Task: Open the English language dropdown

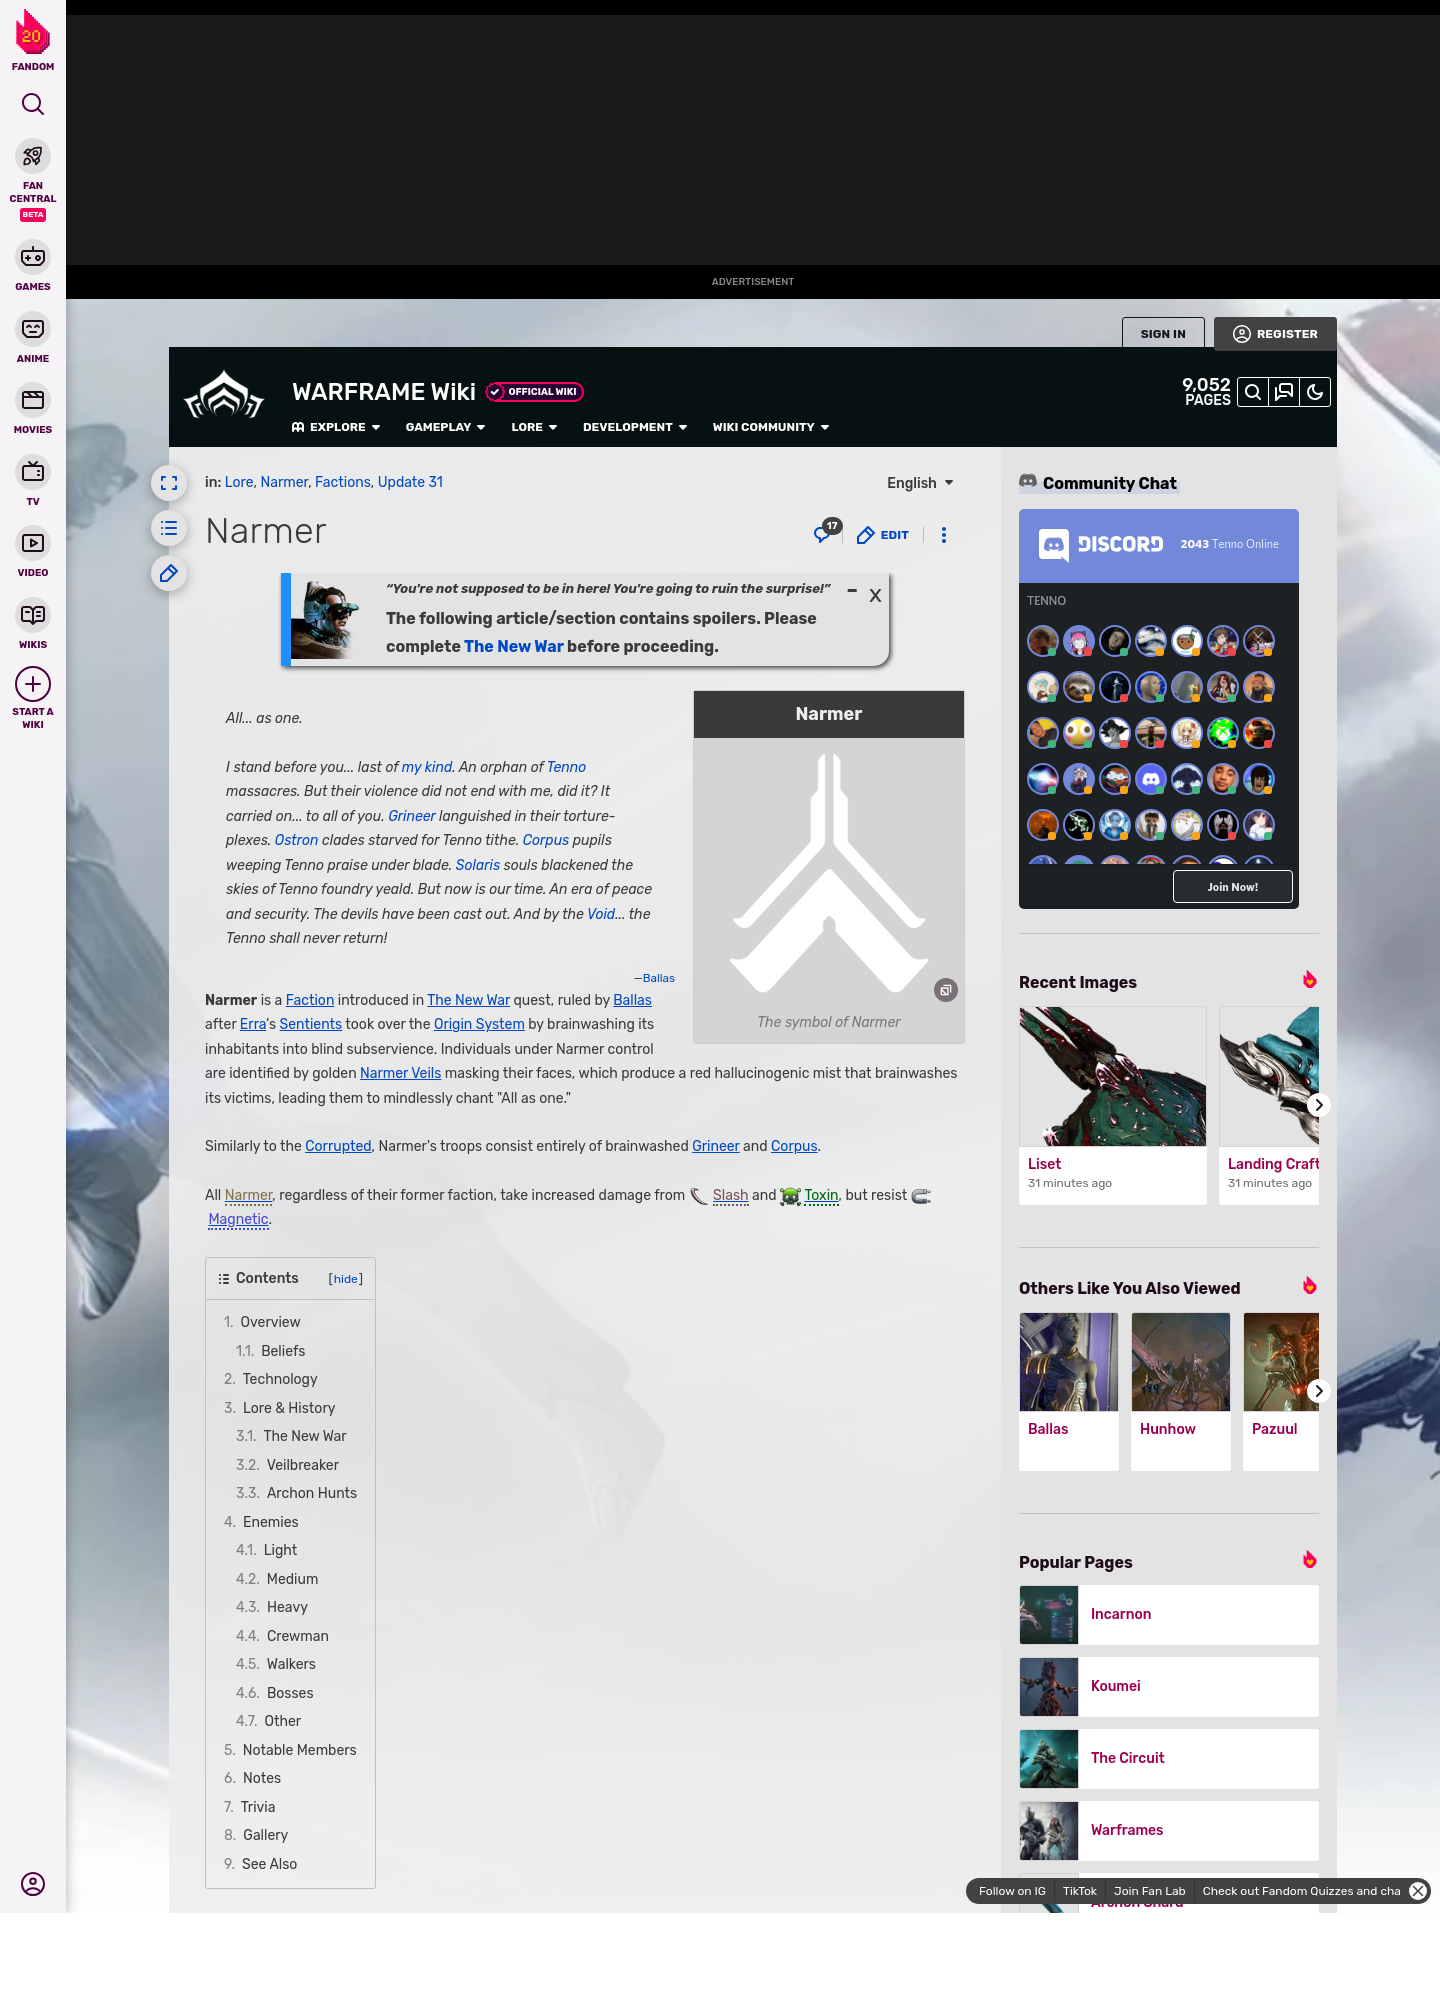Action: coord(920,483)
